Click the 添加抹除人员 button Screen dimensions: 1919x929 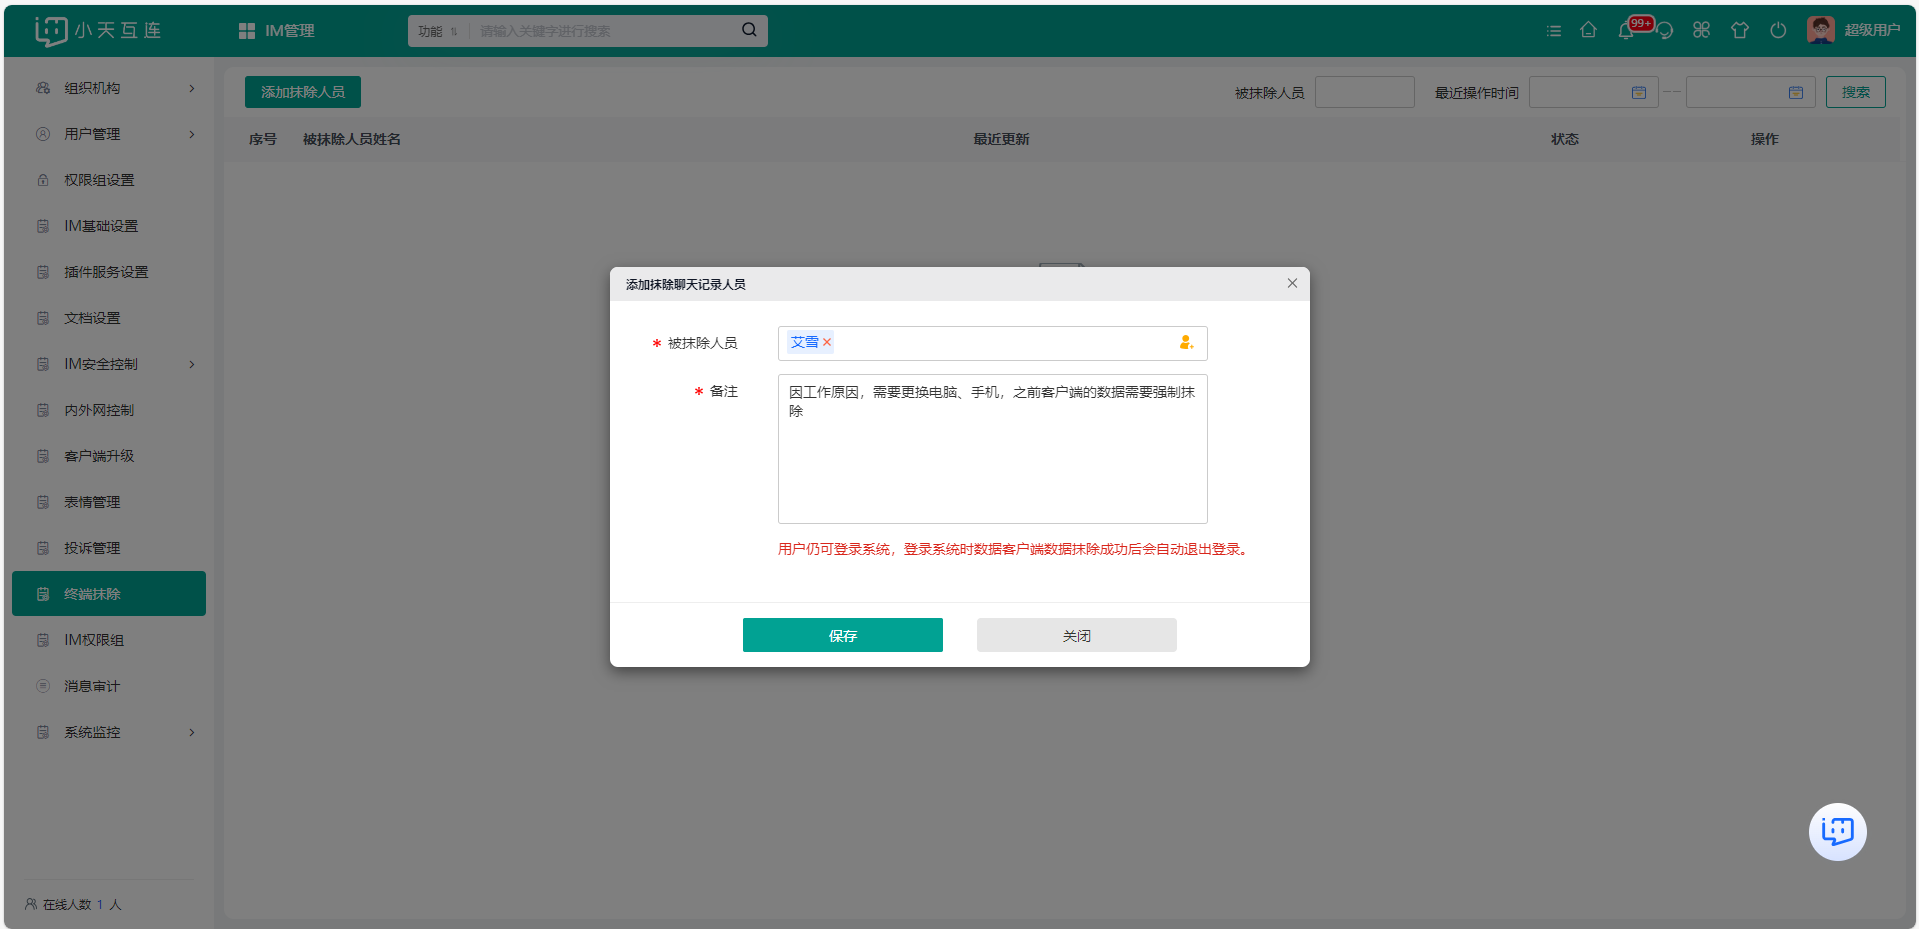pyautogui.click(x=303, y=92)
